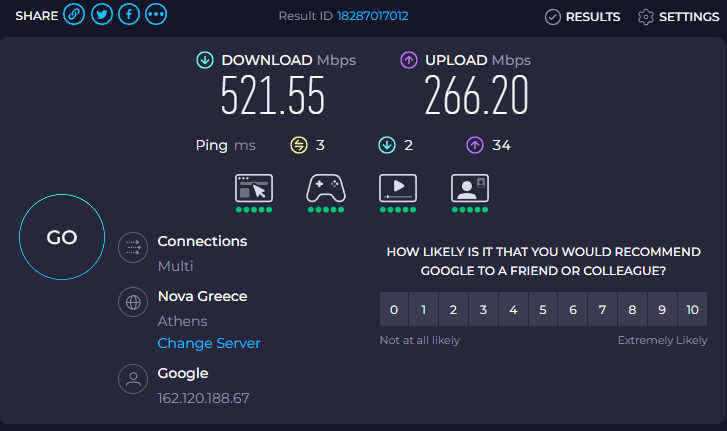Click the web browsing performance icon
Image resolution: width=727 pixels, height=431 pixels.
coord(253,188)
